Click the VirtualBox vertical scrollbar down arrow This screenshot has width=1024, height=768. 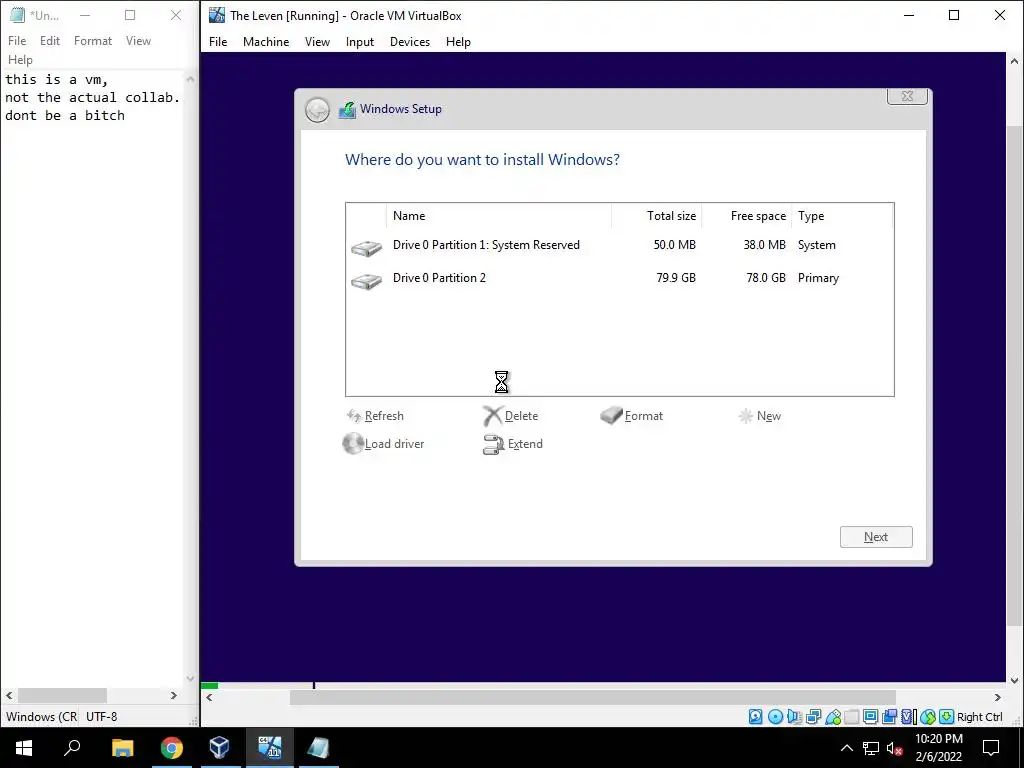click(1014, 680)
